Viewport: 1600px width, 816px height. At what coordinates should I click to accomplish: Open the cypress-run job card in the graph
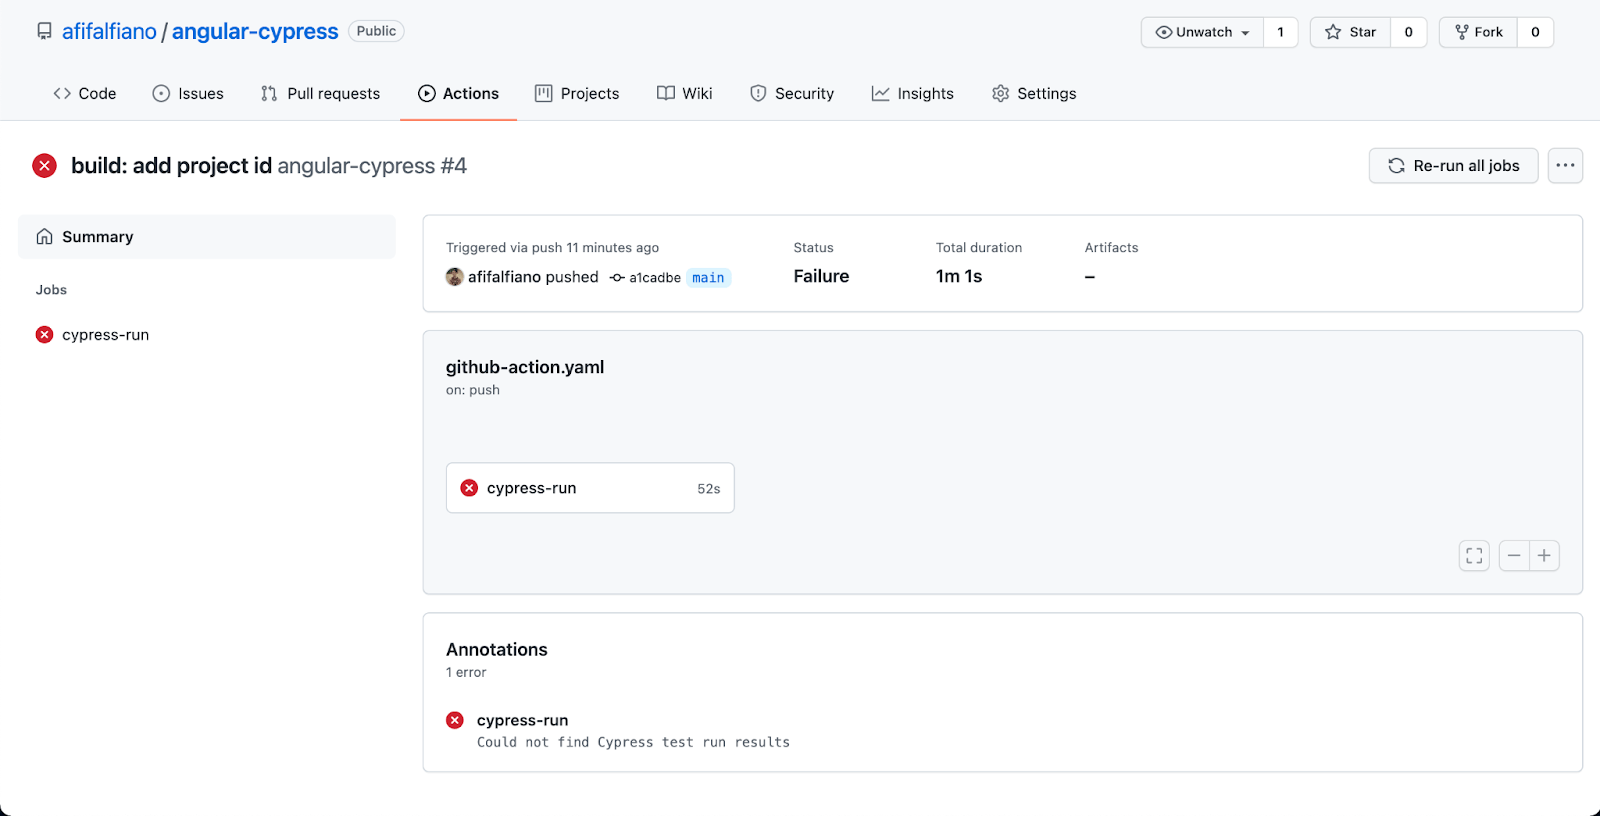pos(590,488)
